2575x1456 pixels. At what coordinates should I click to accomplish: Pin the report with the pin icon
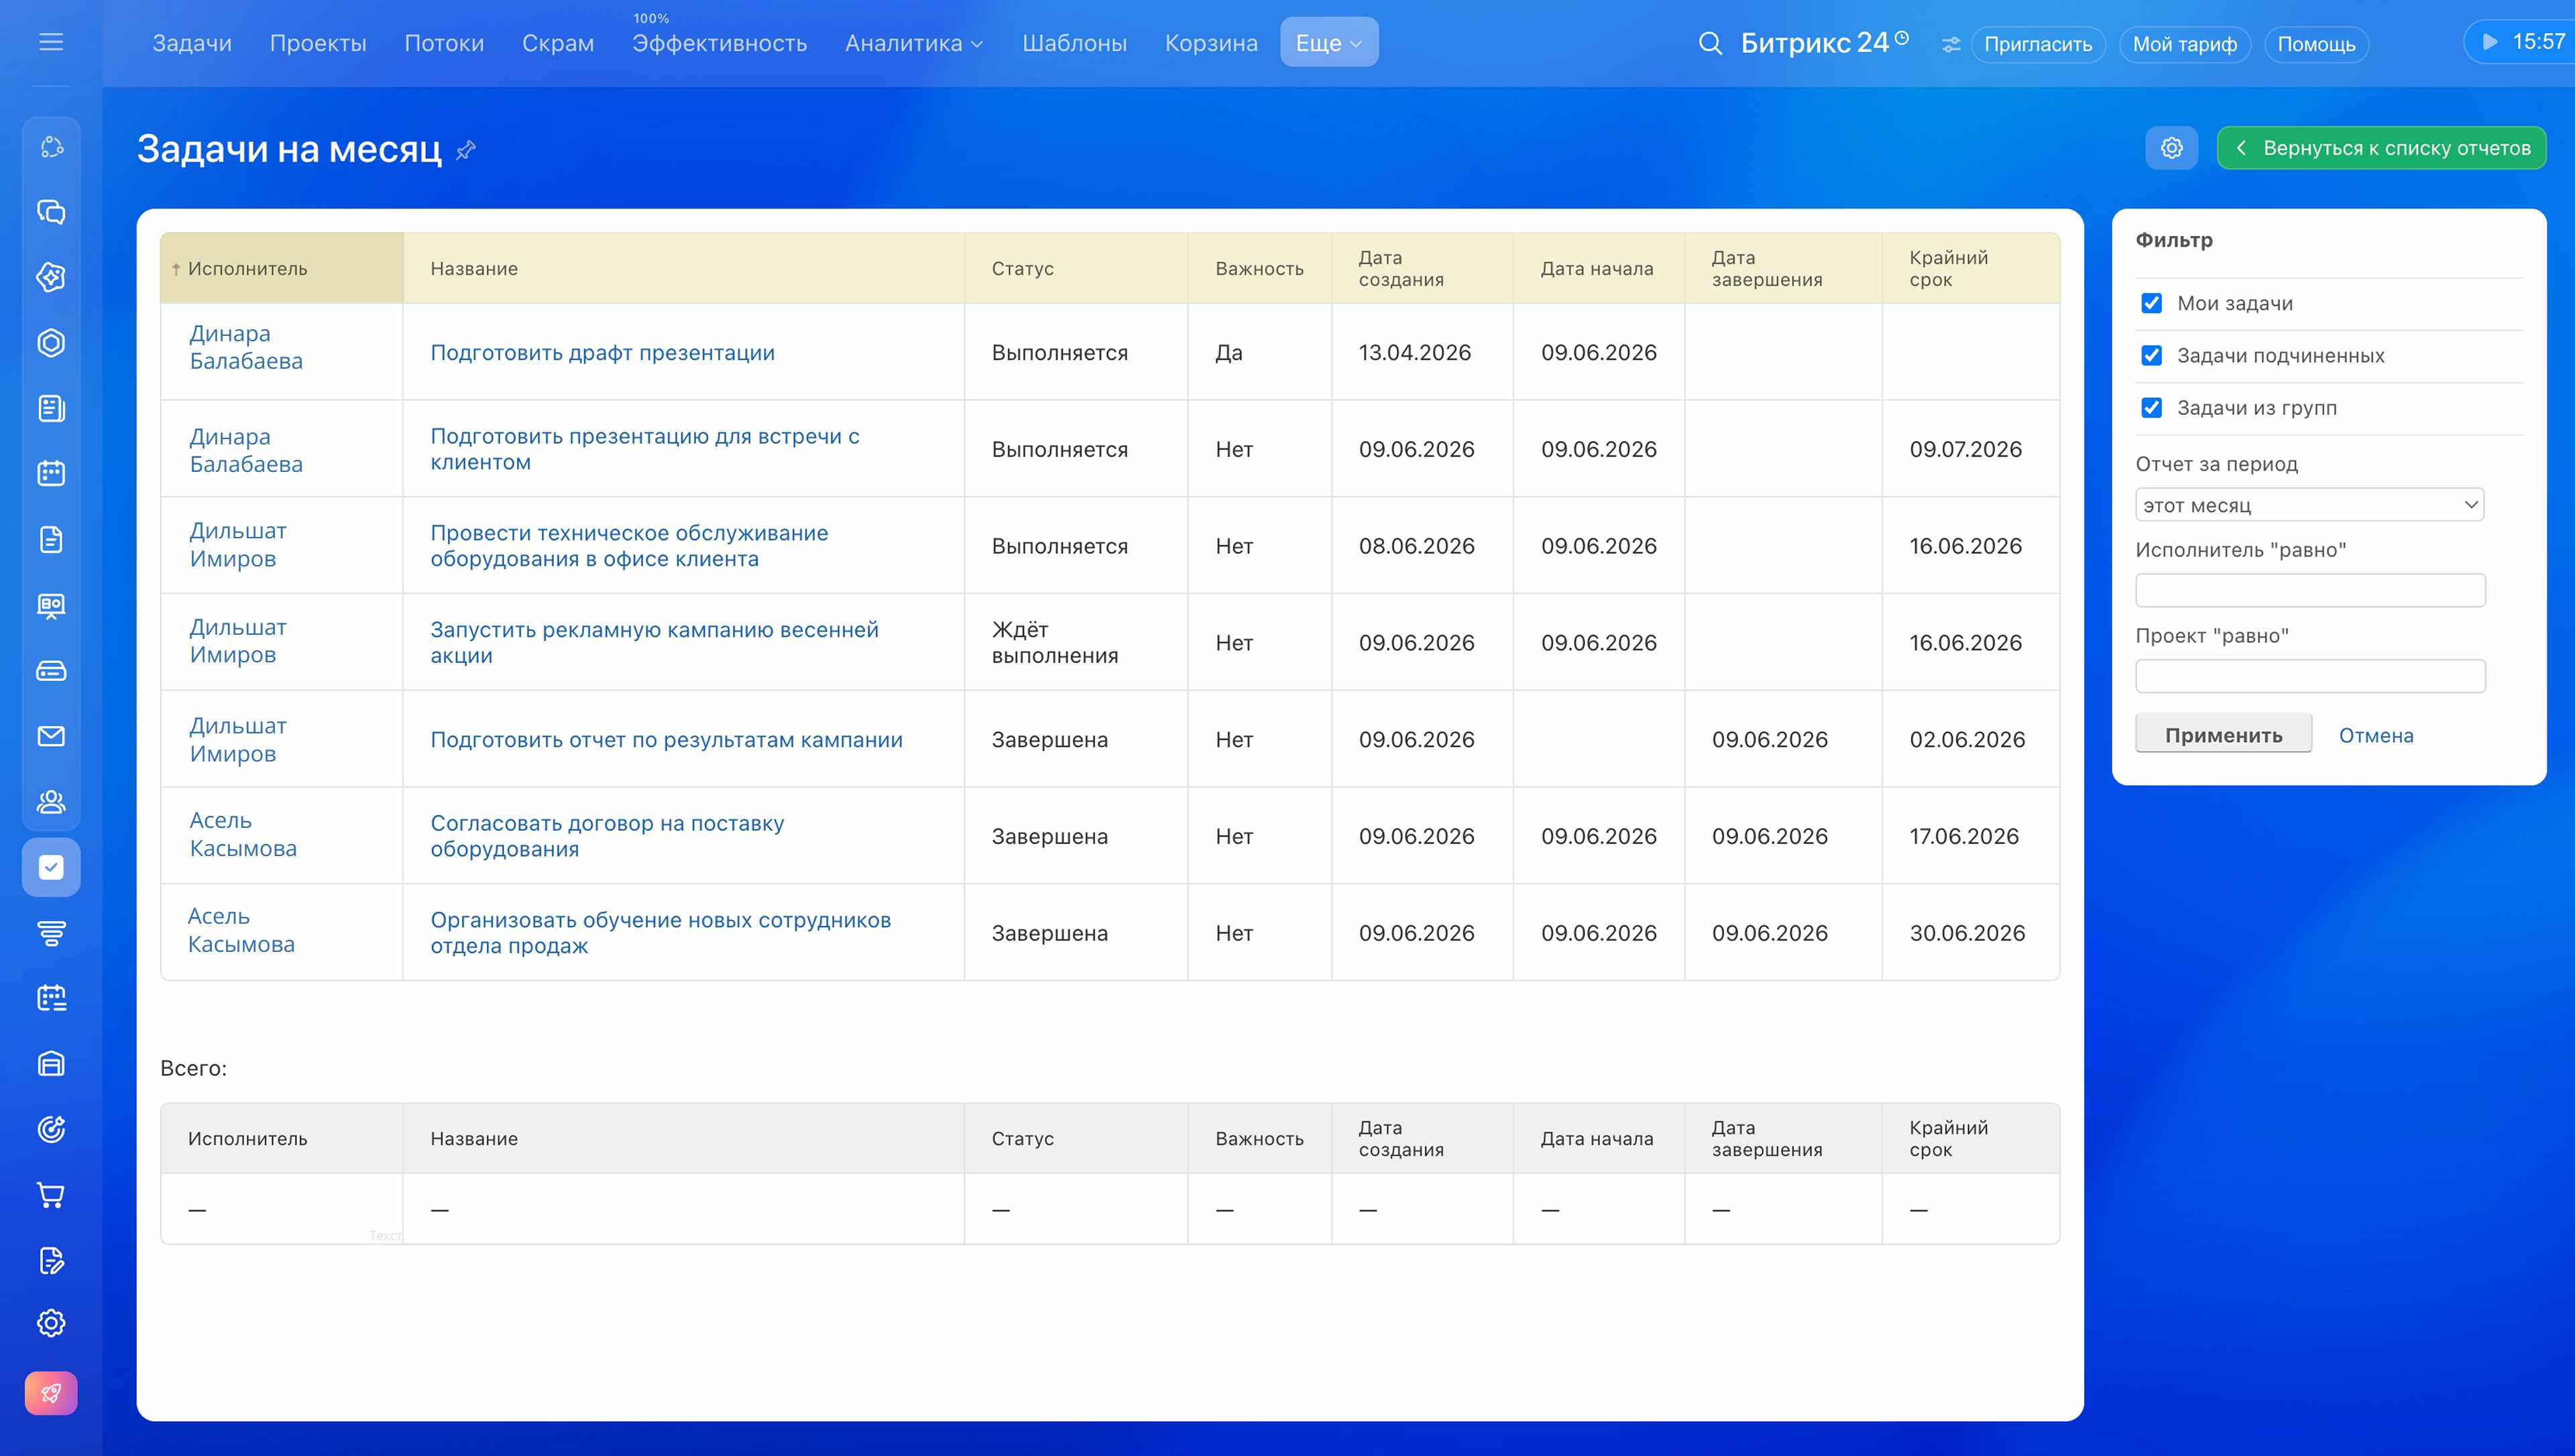[x=466, y=150]
